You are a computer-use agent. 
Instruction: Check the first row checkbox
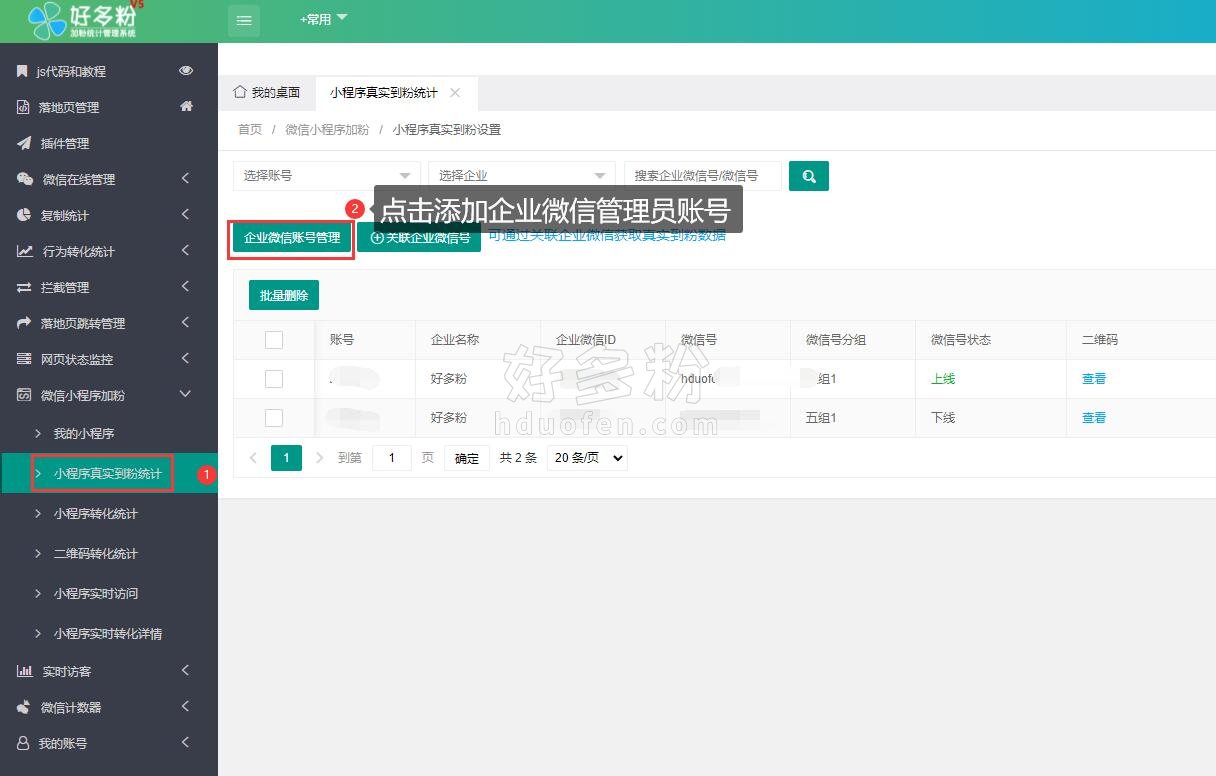coord(274,379)
